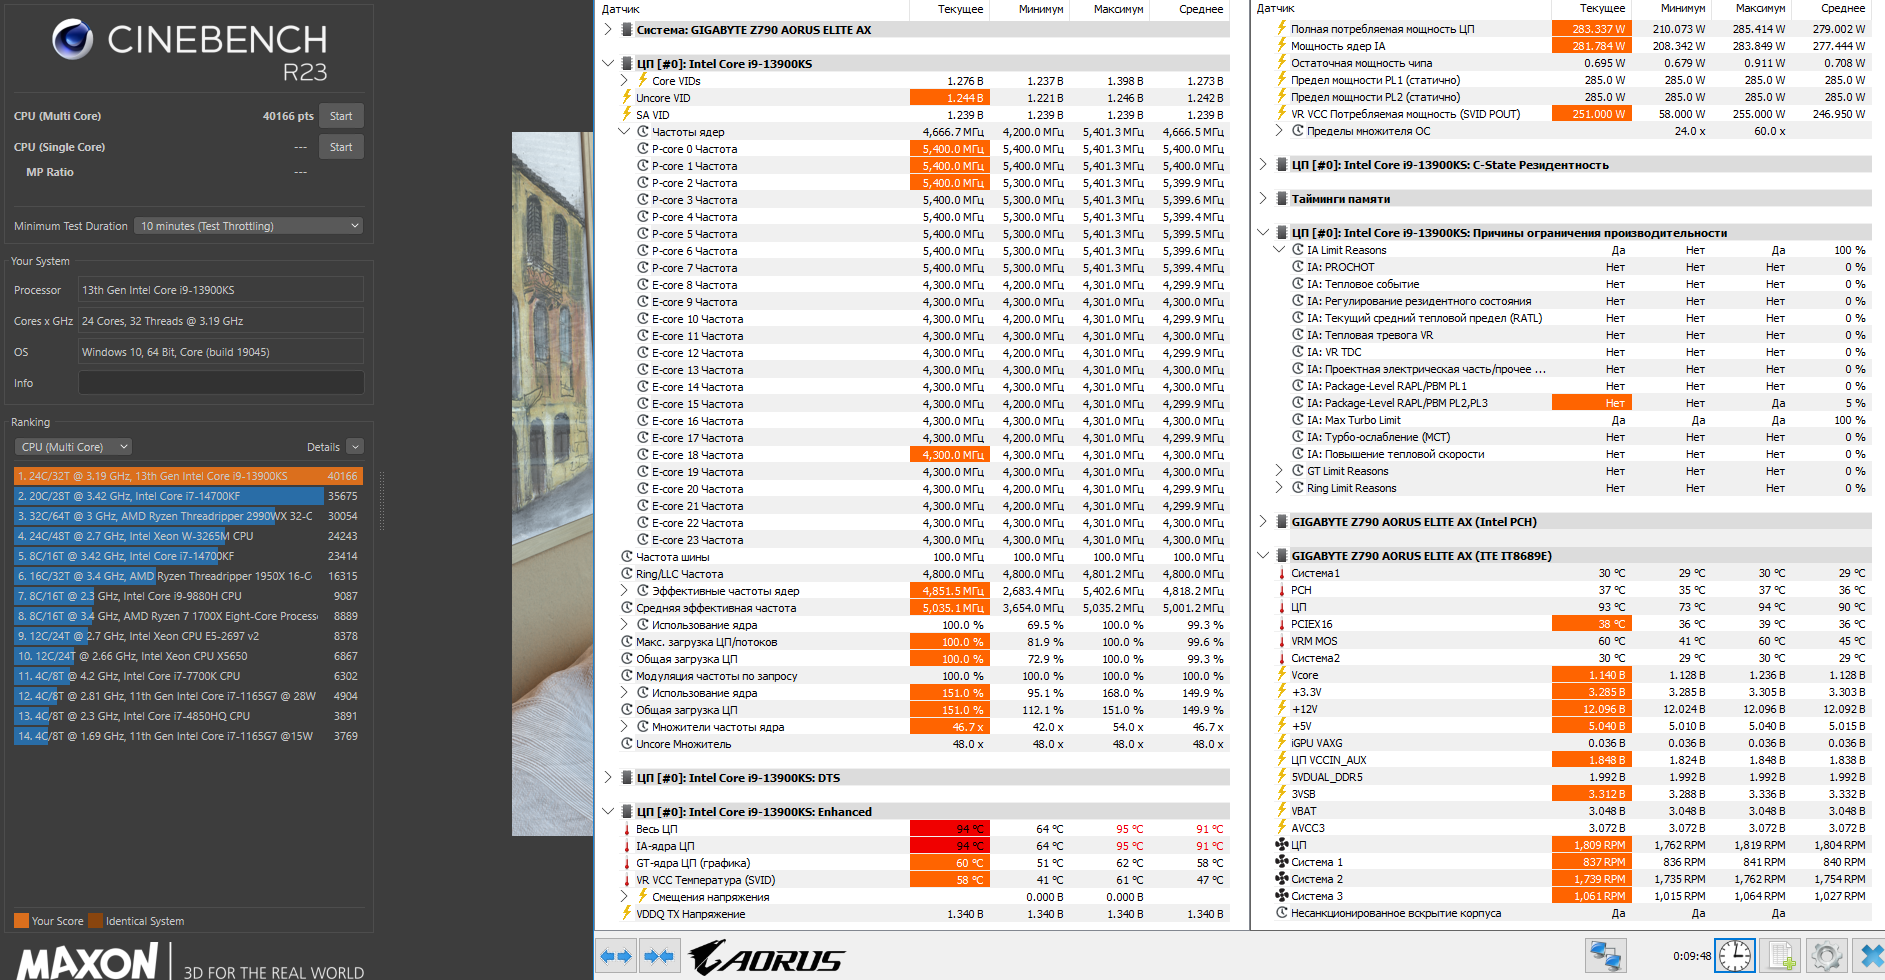
Task: Click the thermometer icon beside PCH row
Action: 1282,590
